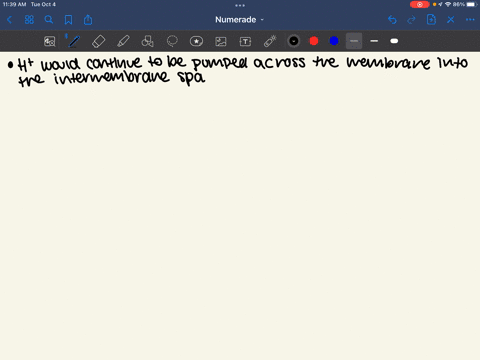Select the Text box tool
Image resolution: width=480 pixels, height=360 pixels.
coord(245,41)
